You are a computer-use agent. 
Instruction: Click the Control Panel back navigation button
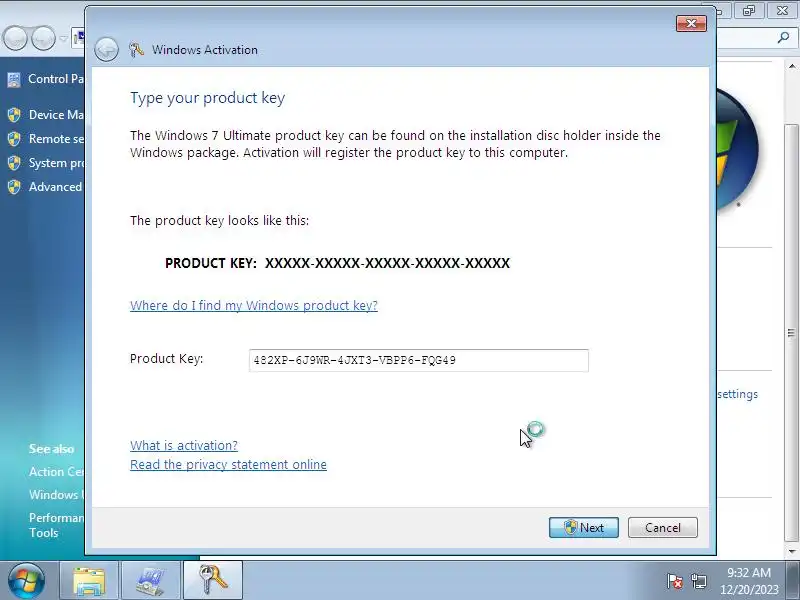pos(15,38)
